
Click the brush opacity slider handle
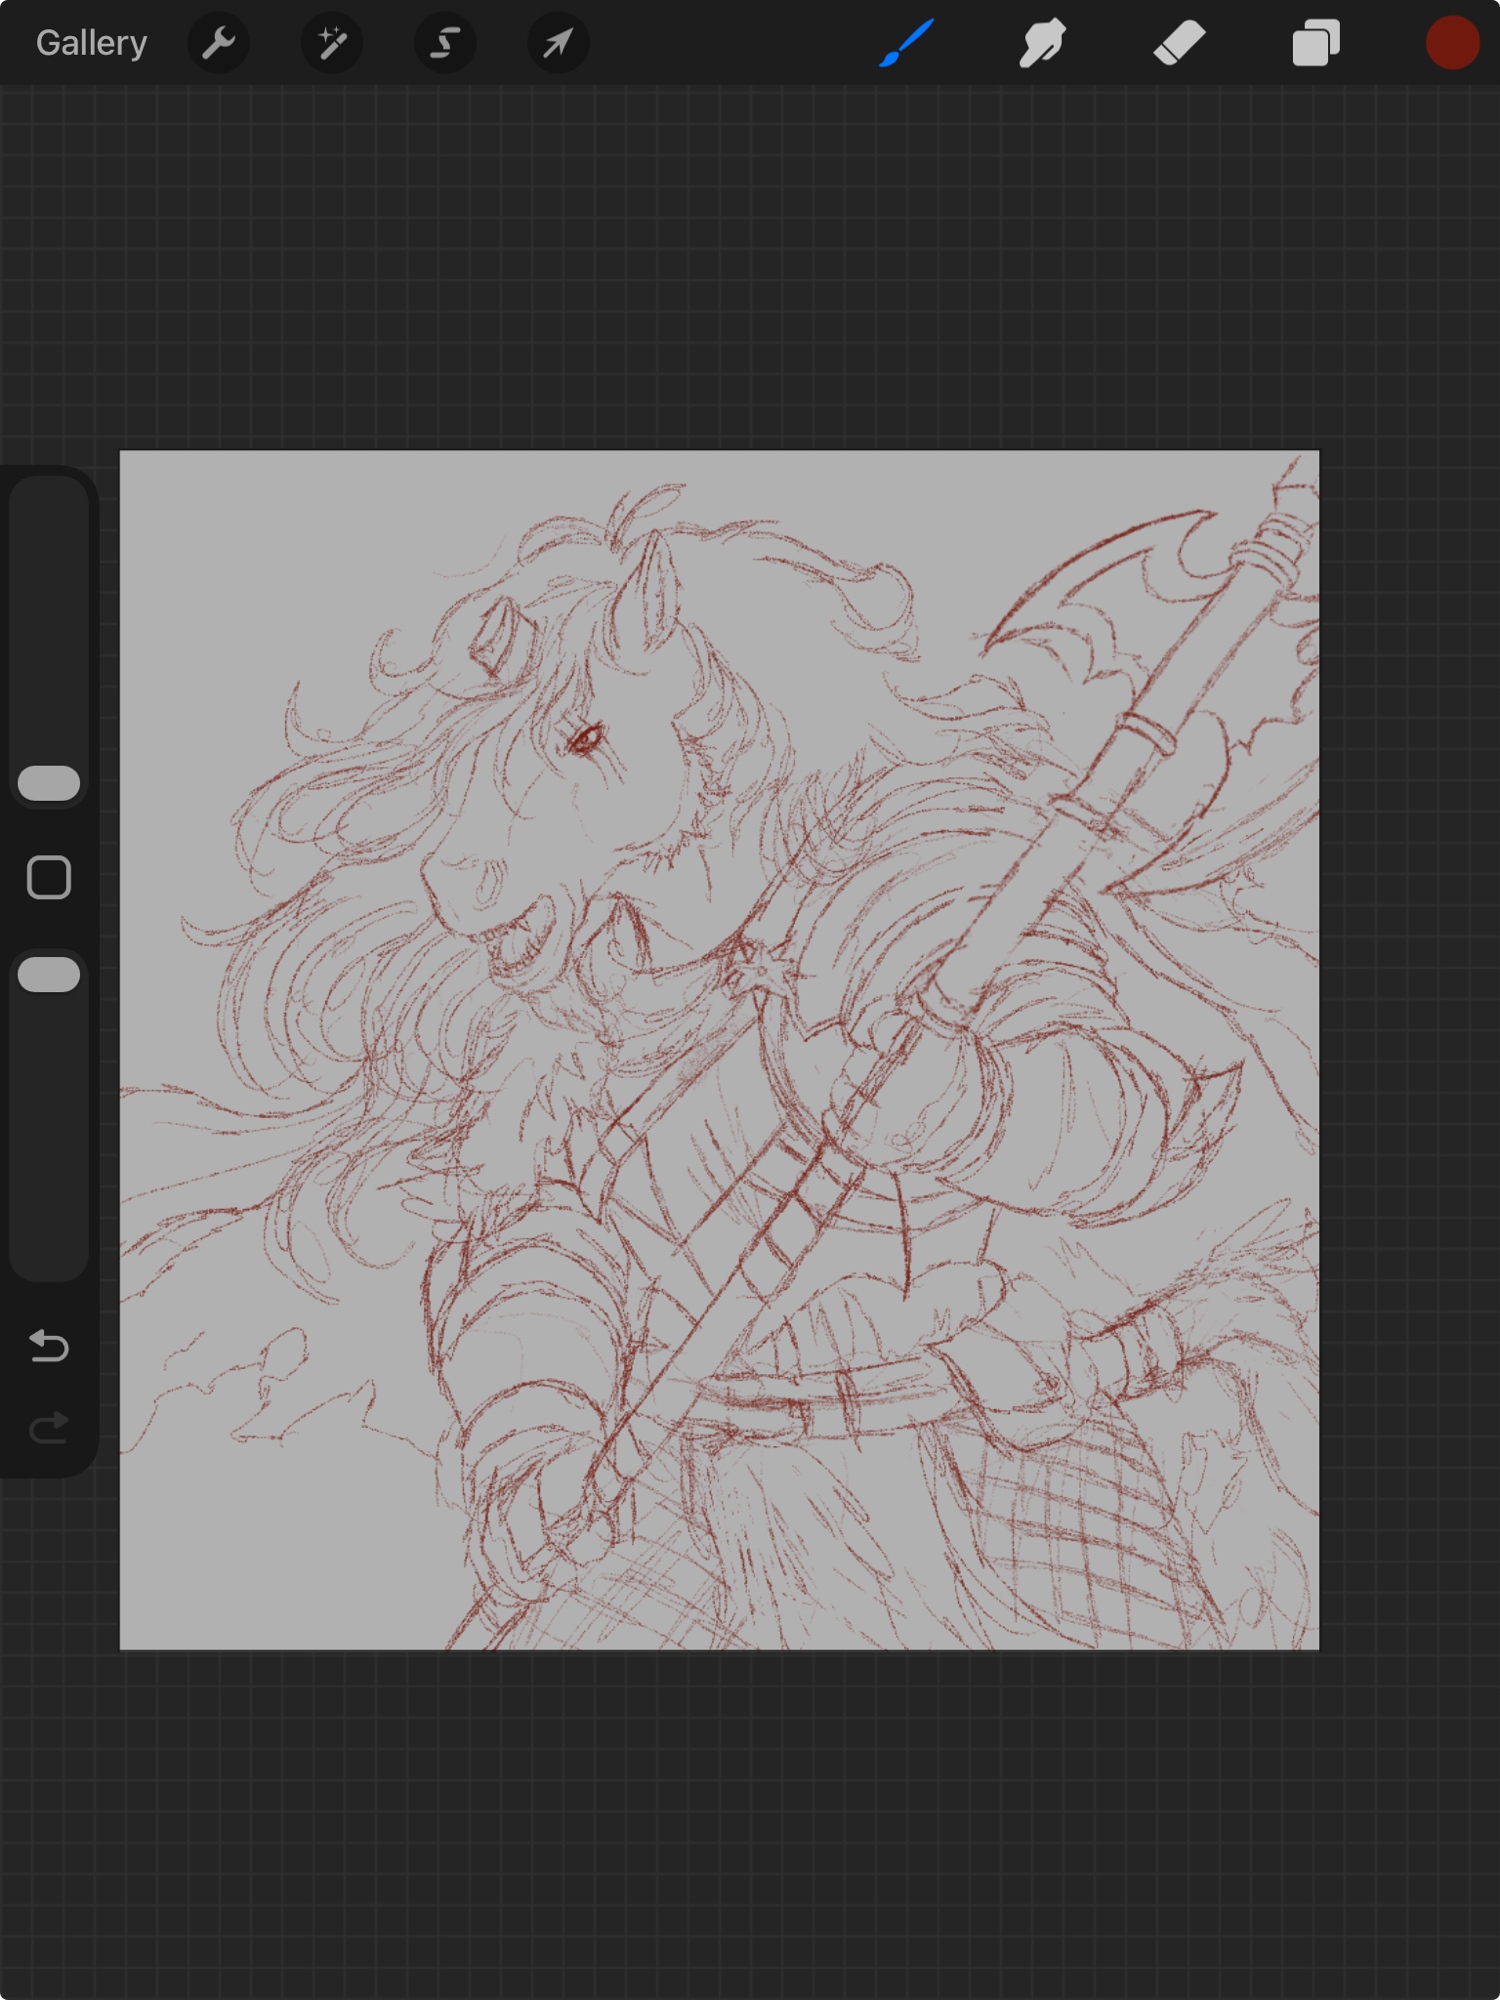[49, 975]
